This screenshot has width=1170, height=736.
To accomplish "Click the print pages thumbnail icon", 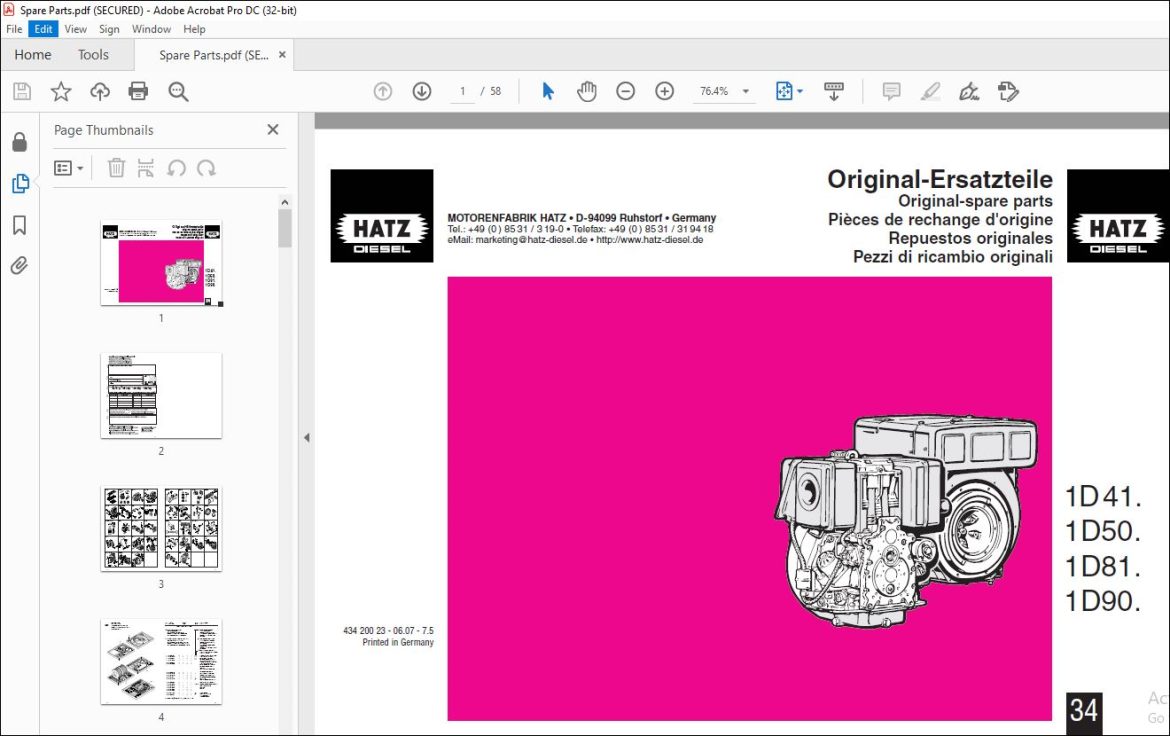I will click(x=146, y=168).
